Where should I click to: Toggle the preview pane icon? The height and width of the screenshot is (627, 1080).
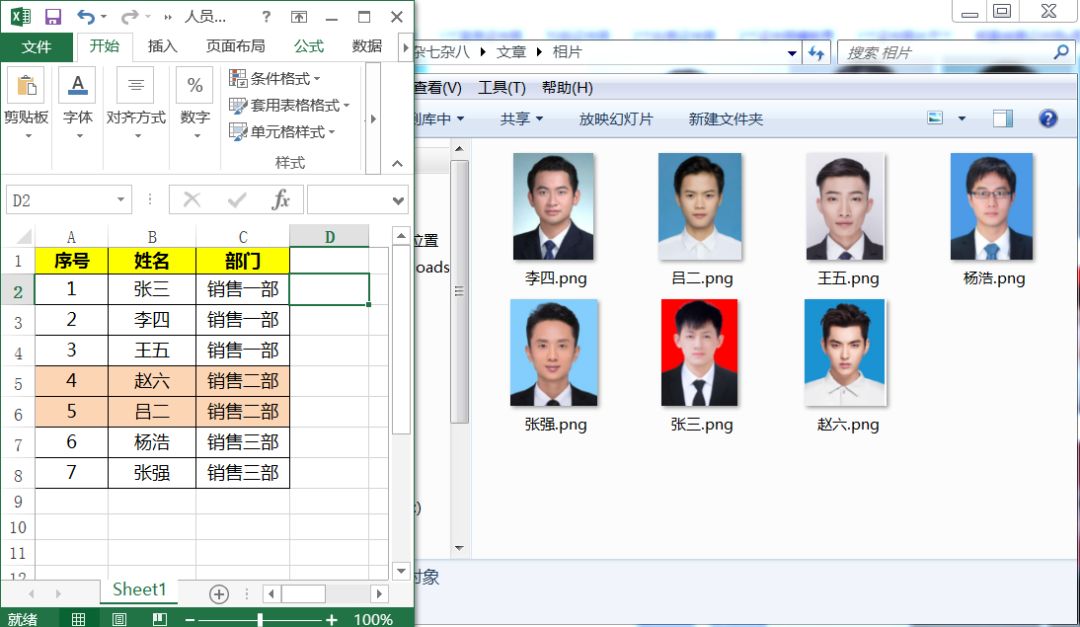point(1003,119)
